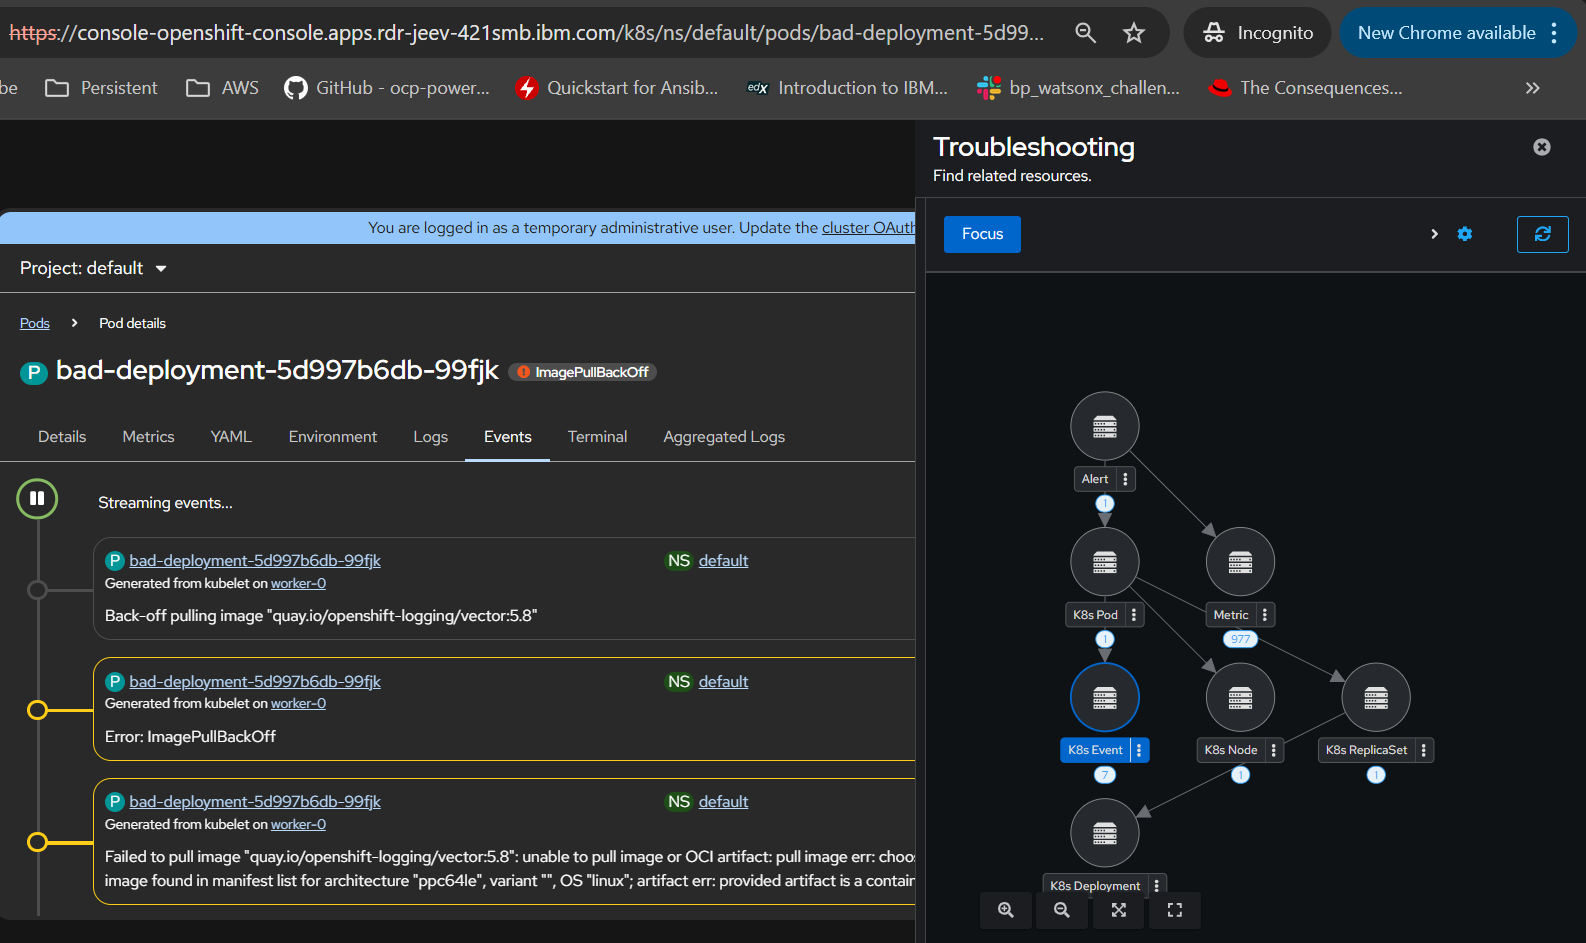
Task: Open default namespace in Back-off pulling event
Action: [x=723, y=561]
